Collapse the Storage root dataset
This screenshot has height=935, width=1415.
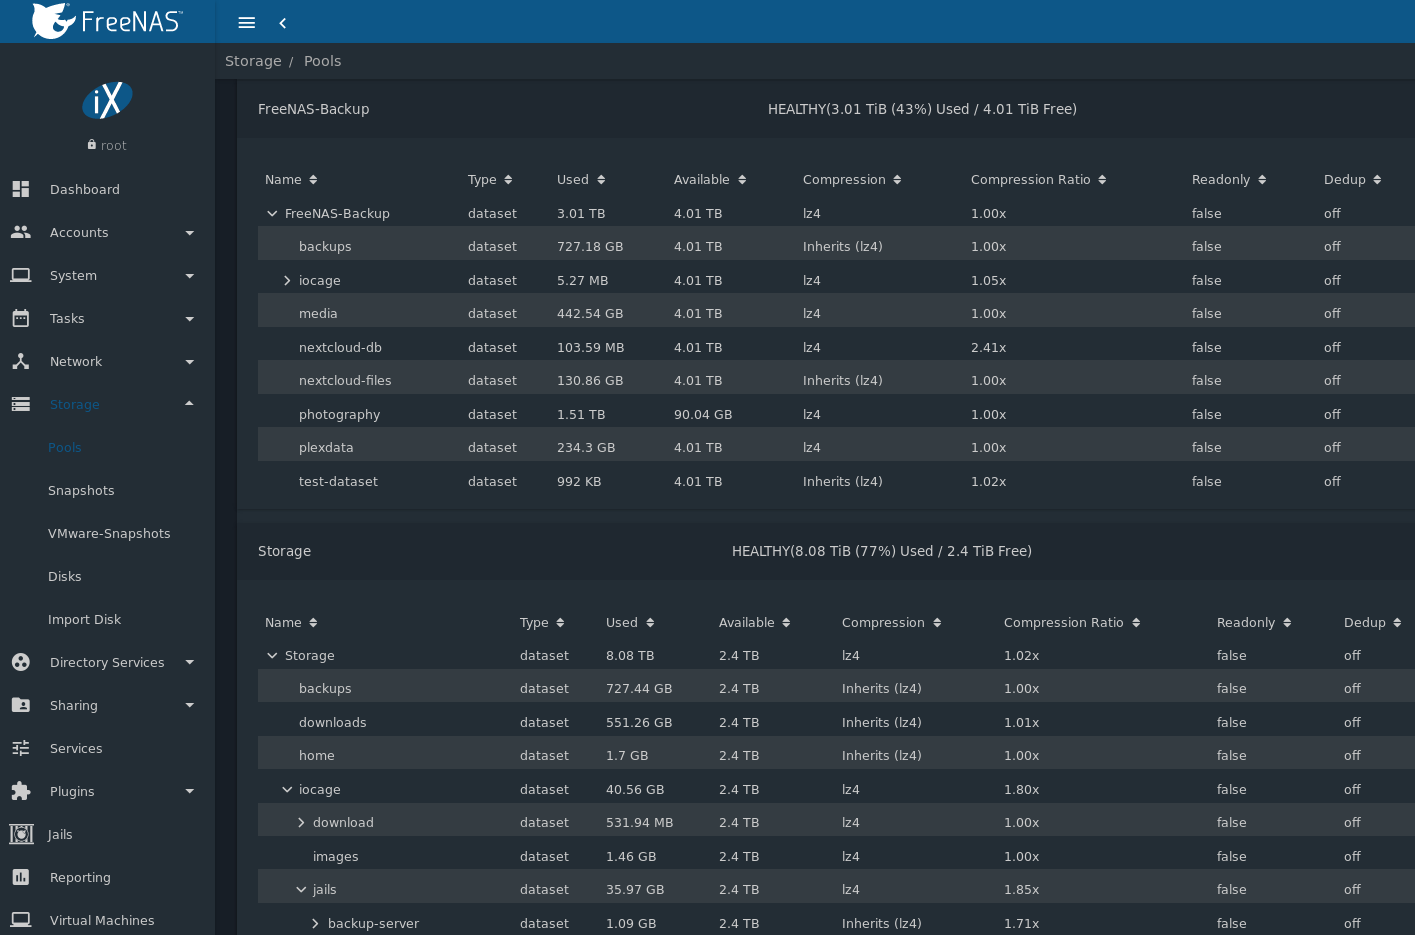click(272, 655)
